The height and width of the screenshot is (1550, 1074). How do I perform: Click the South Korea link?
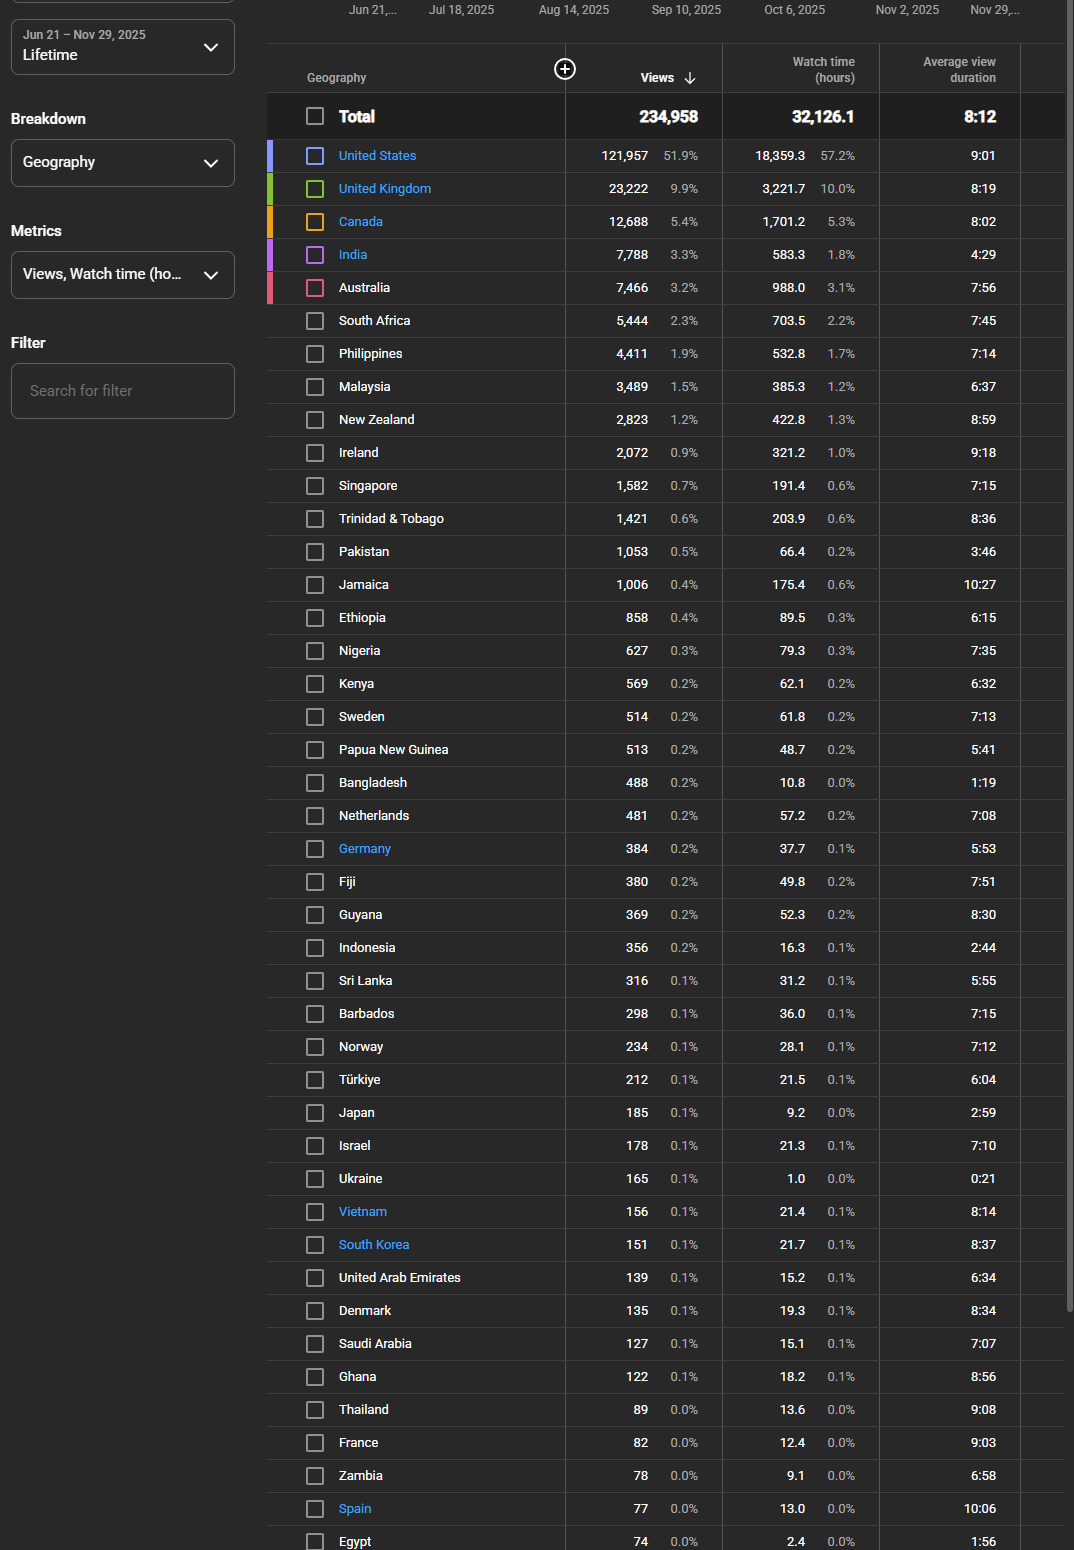pyautogui.click(x=373, y=1245)
